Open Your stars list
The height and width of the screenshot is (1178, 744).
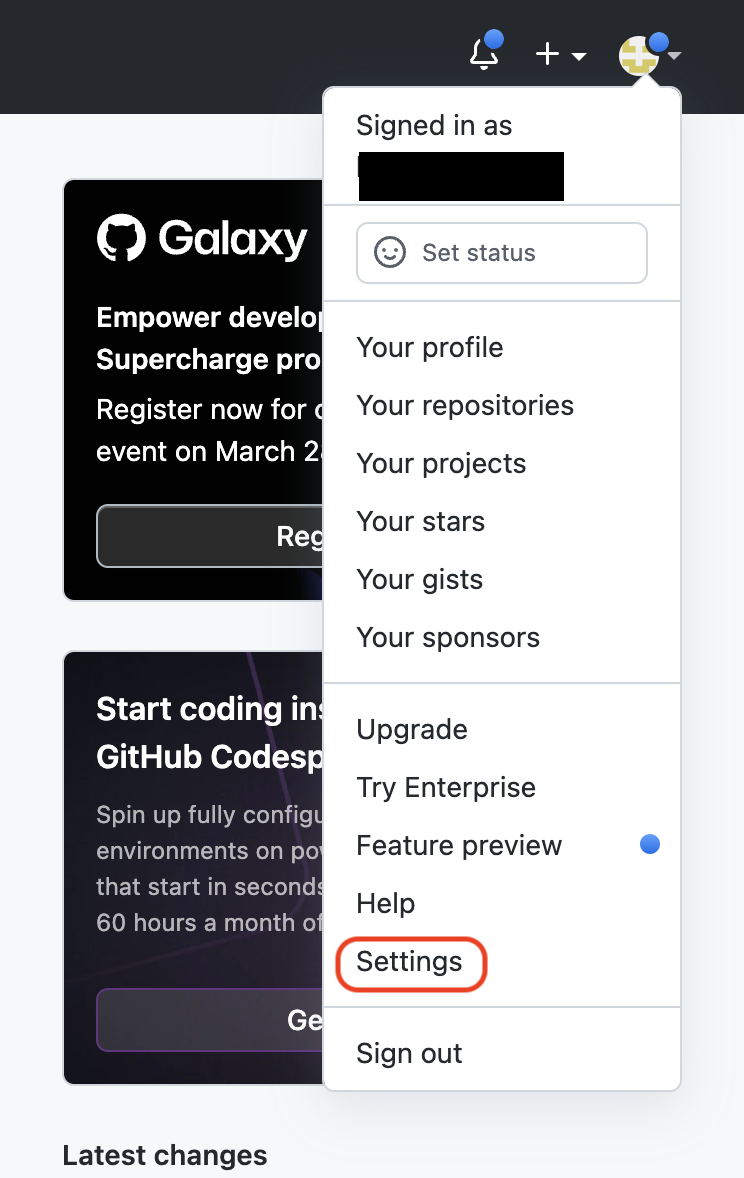click(x=420, y=521)
